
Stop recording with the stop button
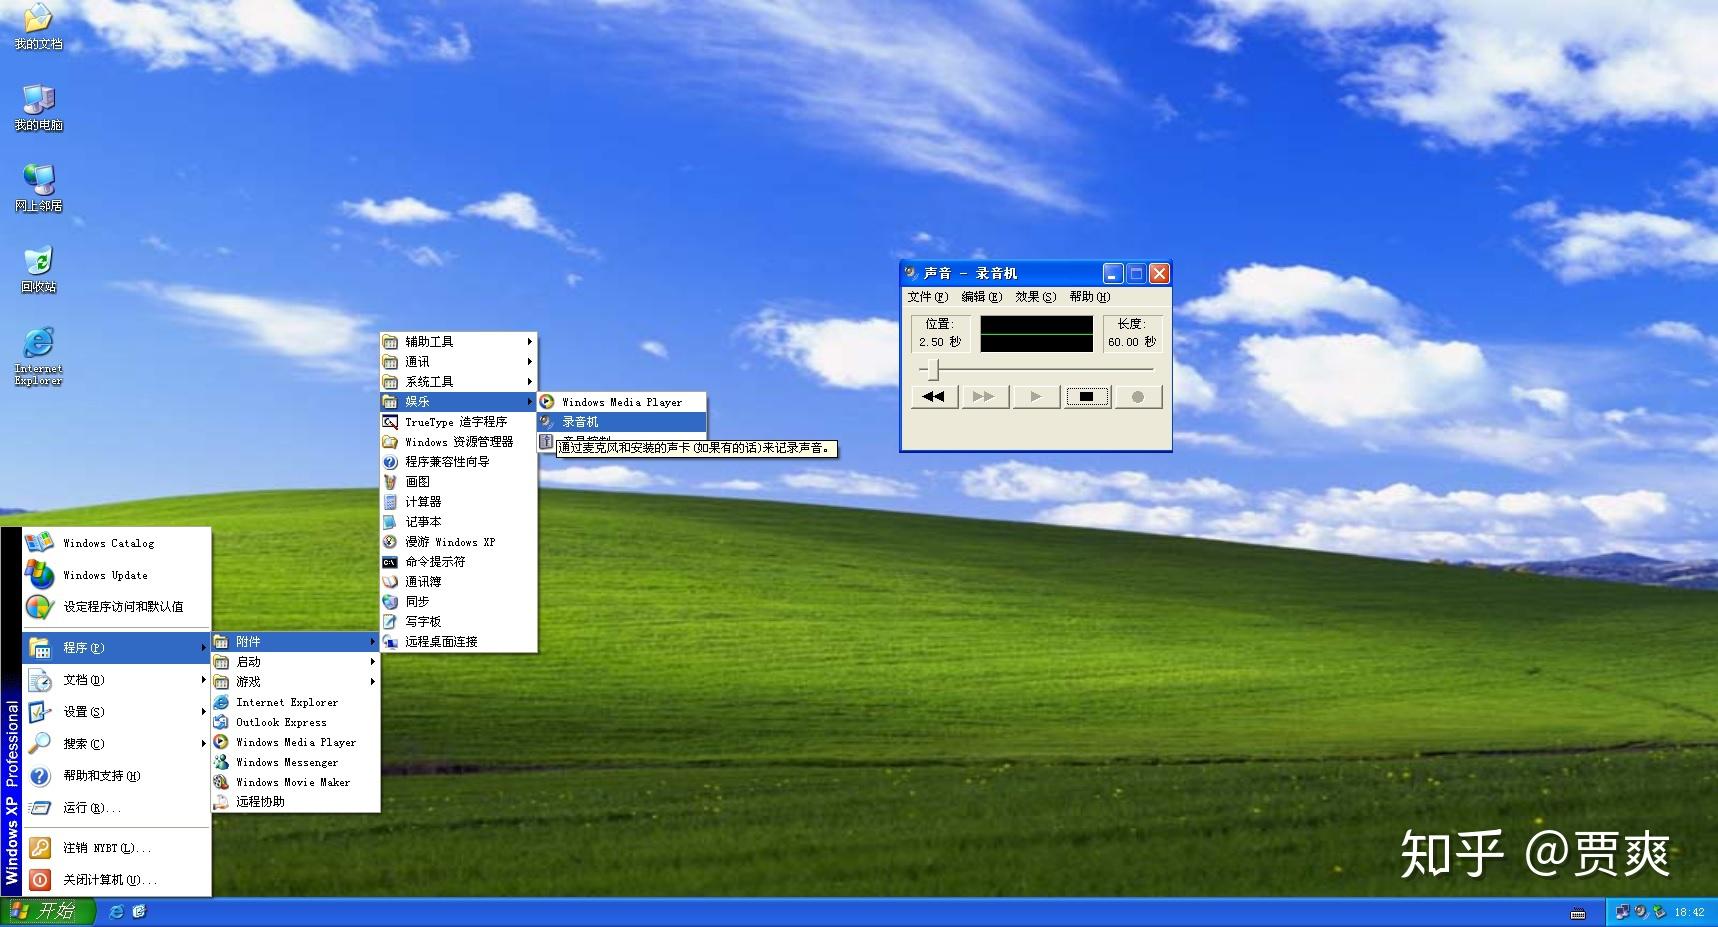[x=1087, y=397]
